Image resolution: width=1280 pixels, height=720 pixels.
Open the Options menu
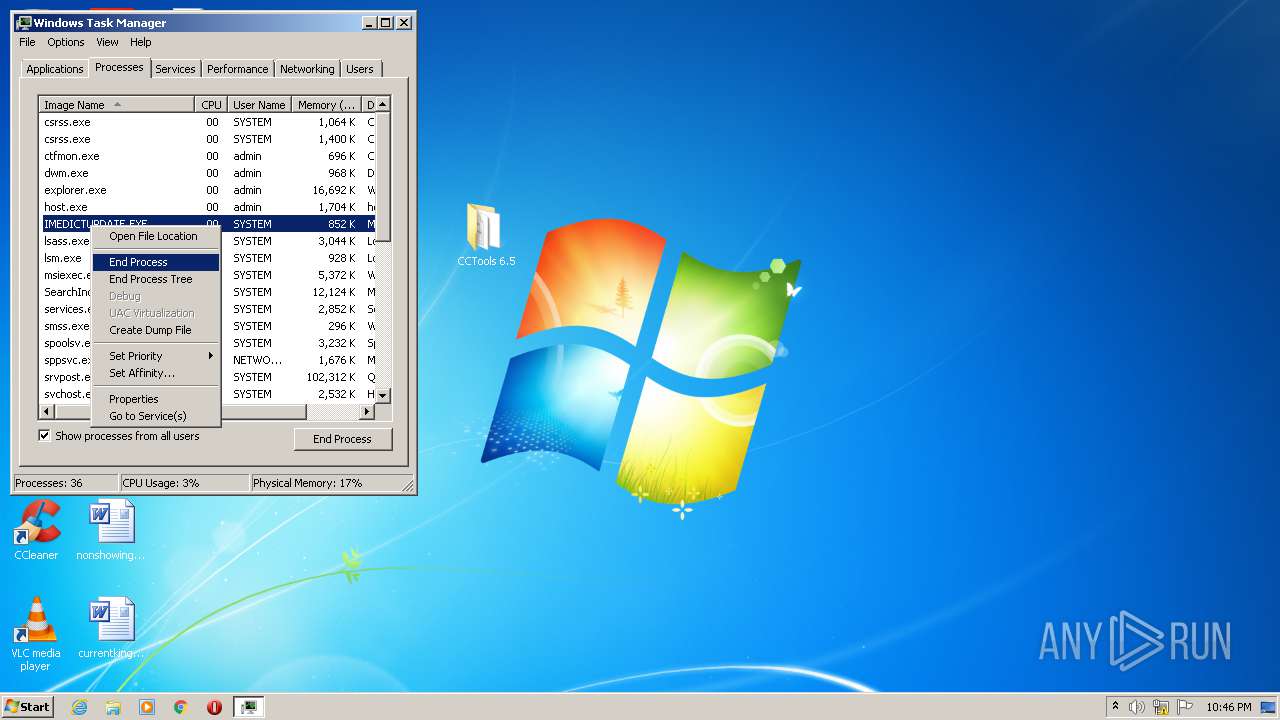click(66, 42)
